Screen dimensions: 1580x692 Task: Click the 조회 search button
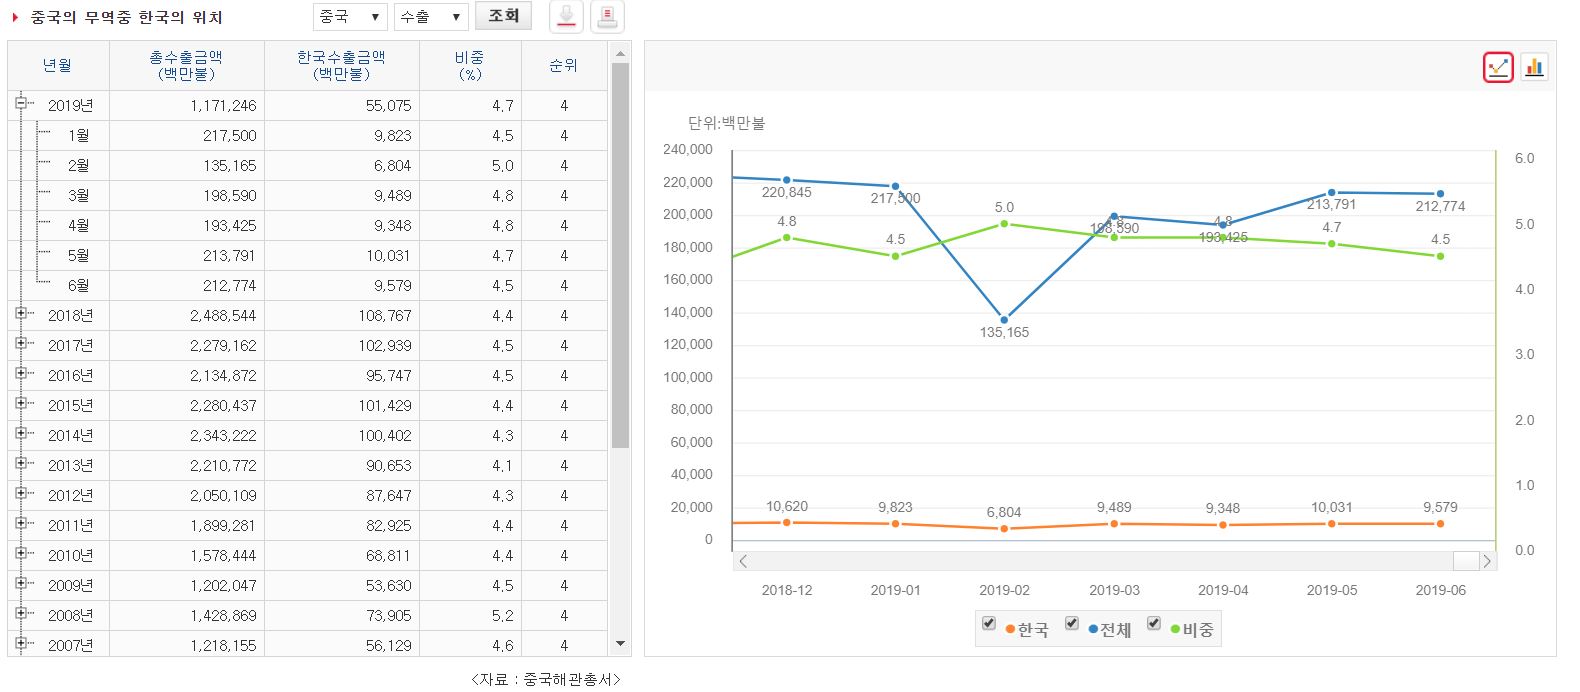pos(503,16)
